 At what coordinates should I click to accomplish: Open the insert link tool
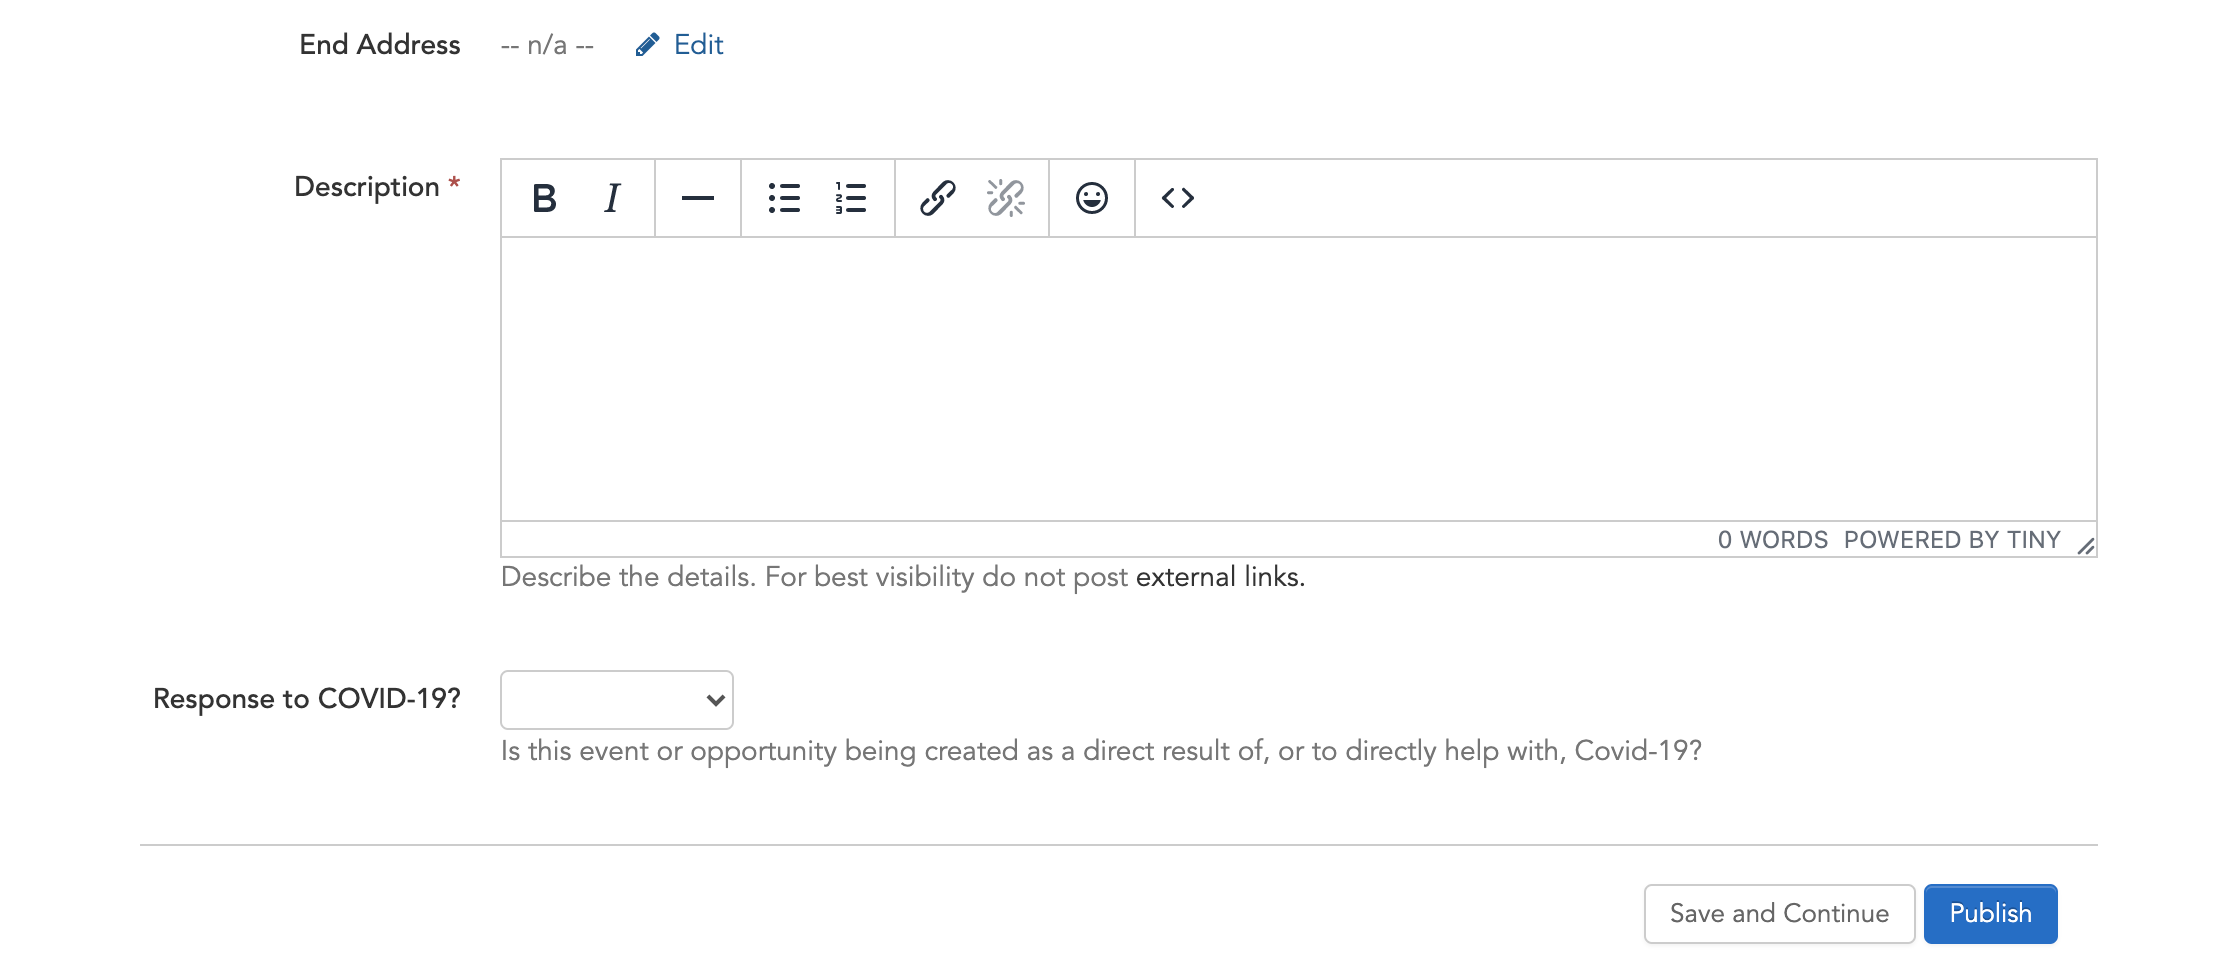pos(938,198)
